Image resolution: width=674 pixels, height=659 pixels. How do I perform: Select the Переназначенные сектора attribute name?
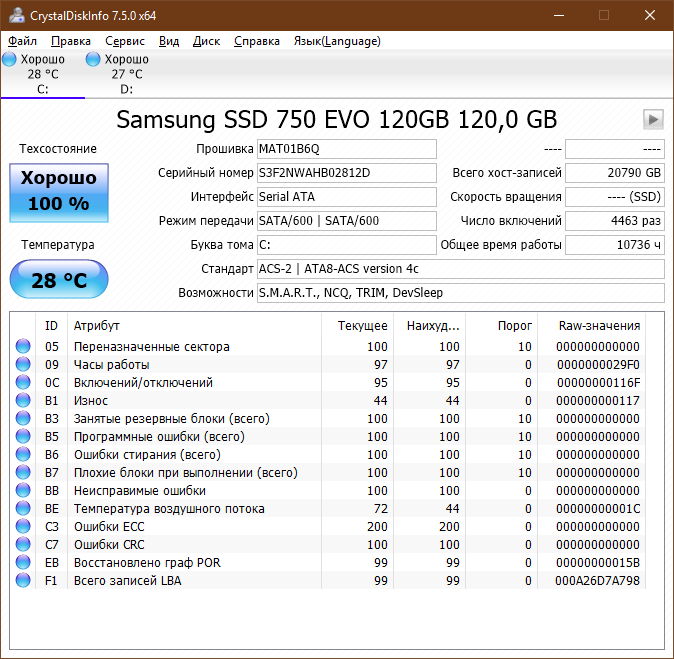click(152, 346)
